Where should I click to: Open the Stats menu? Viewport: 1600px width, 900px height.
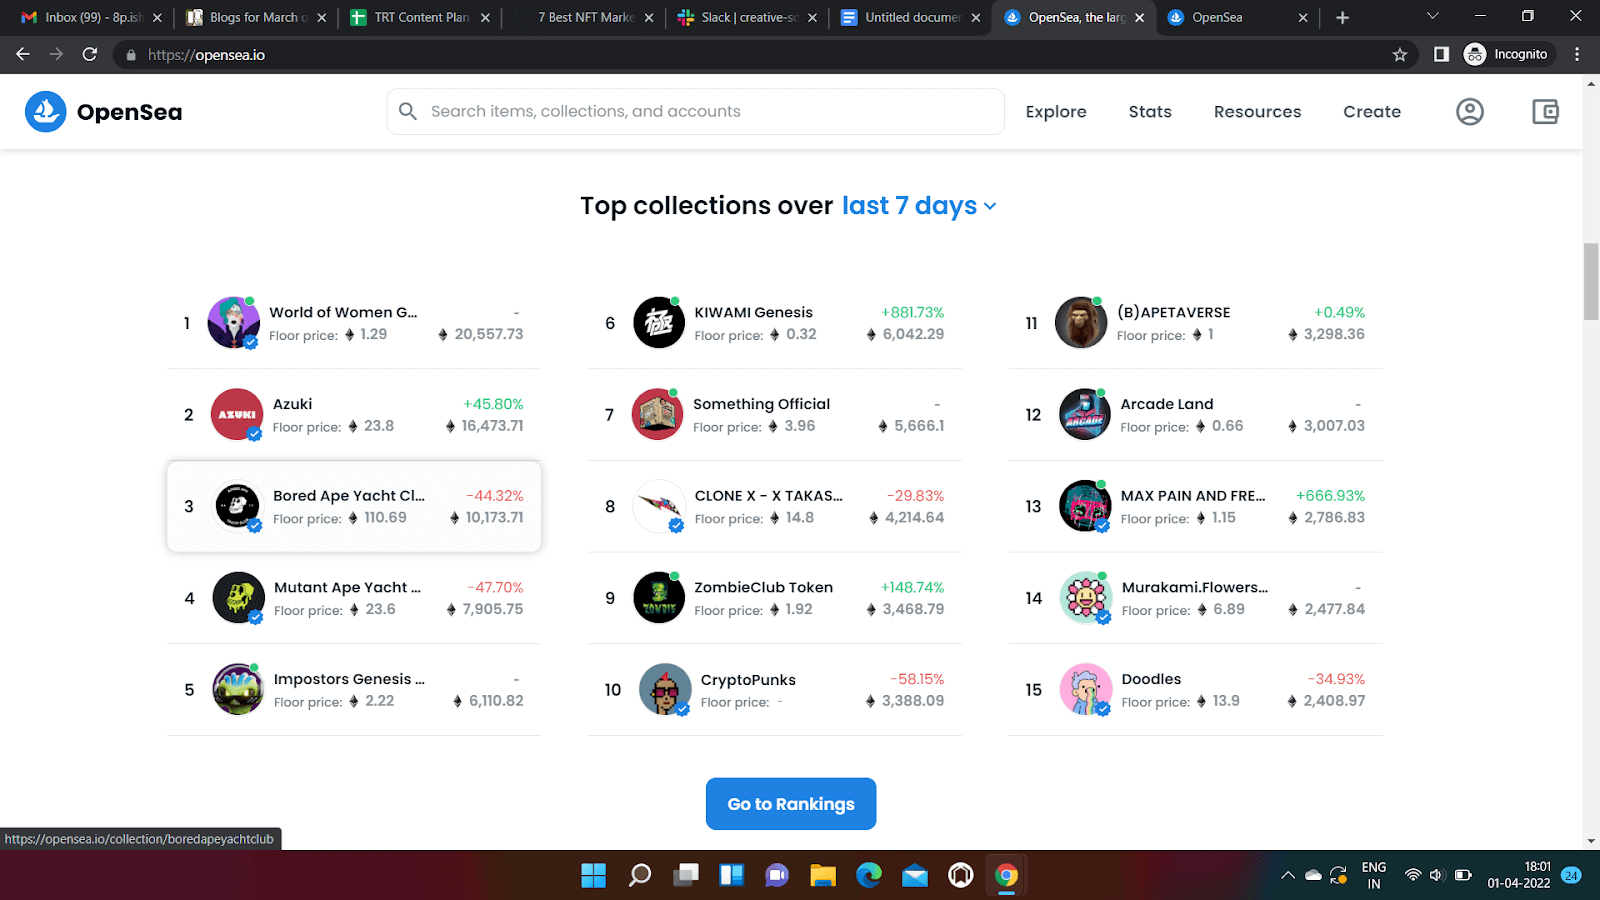coord(1150,112)
